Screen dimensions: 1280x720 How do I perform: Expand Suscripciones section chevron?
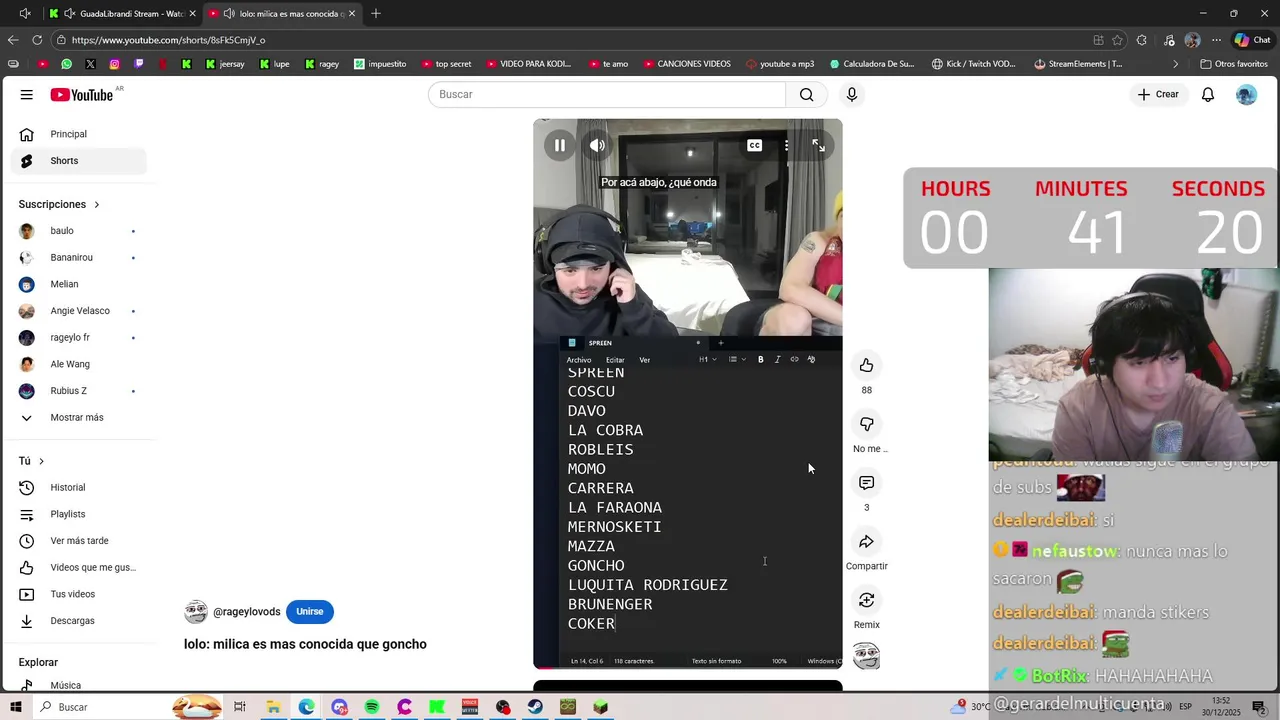tap(97, 204)
